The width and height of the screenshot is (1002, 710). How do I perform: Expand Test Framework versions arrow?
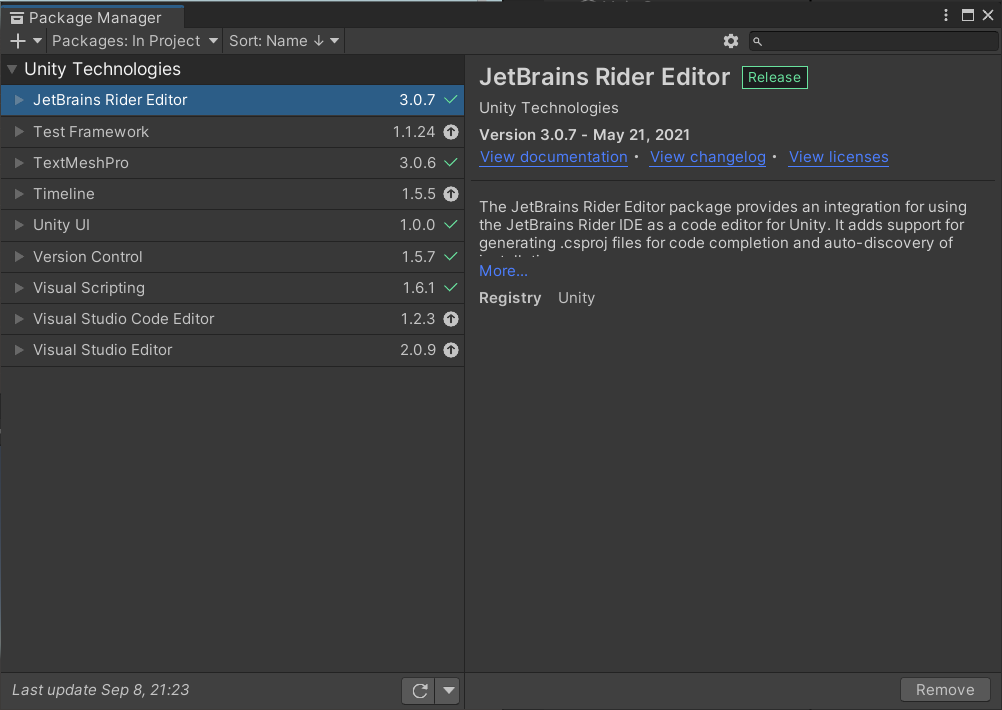click(x=19, y=132)
